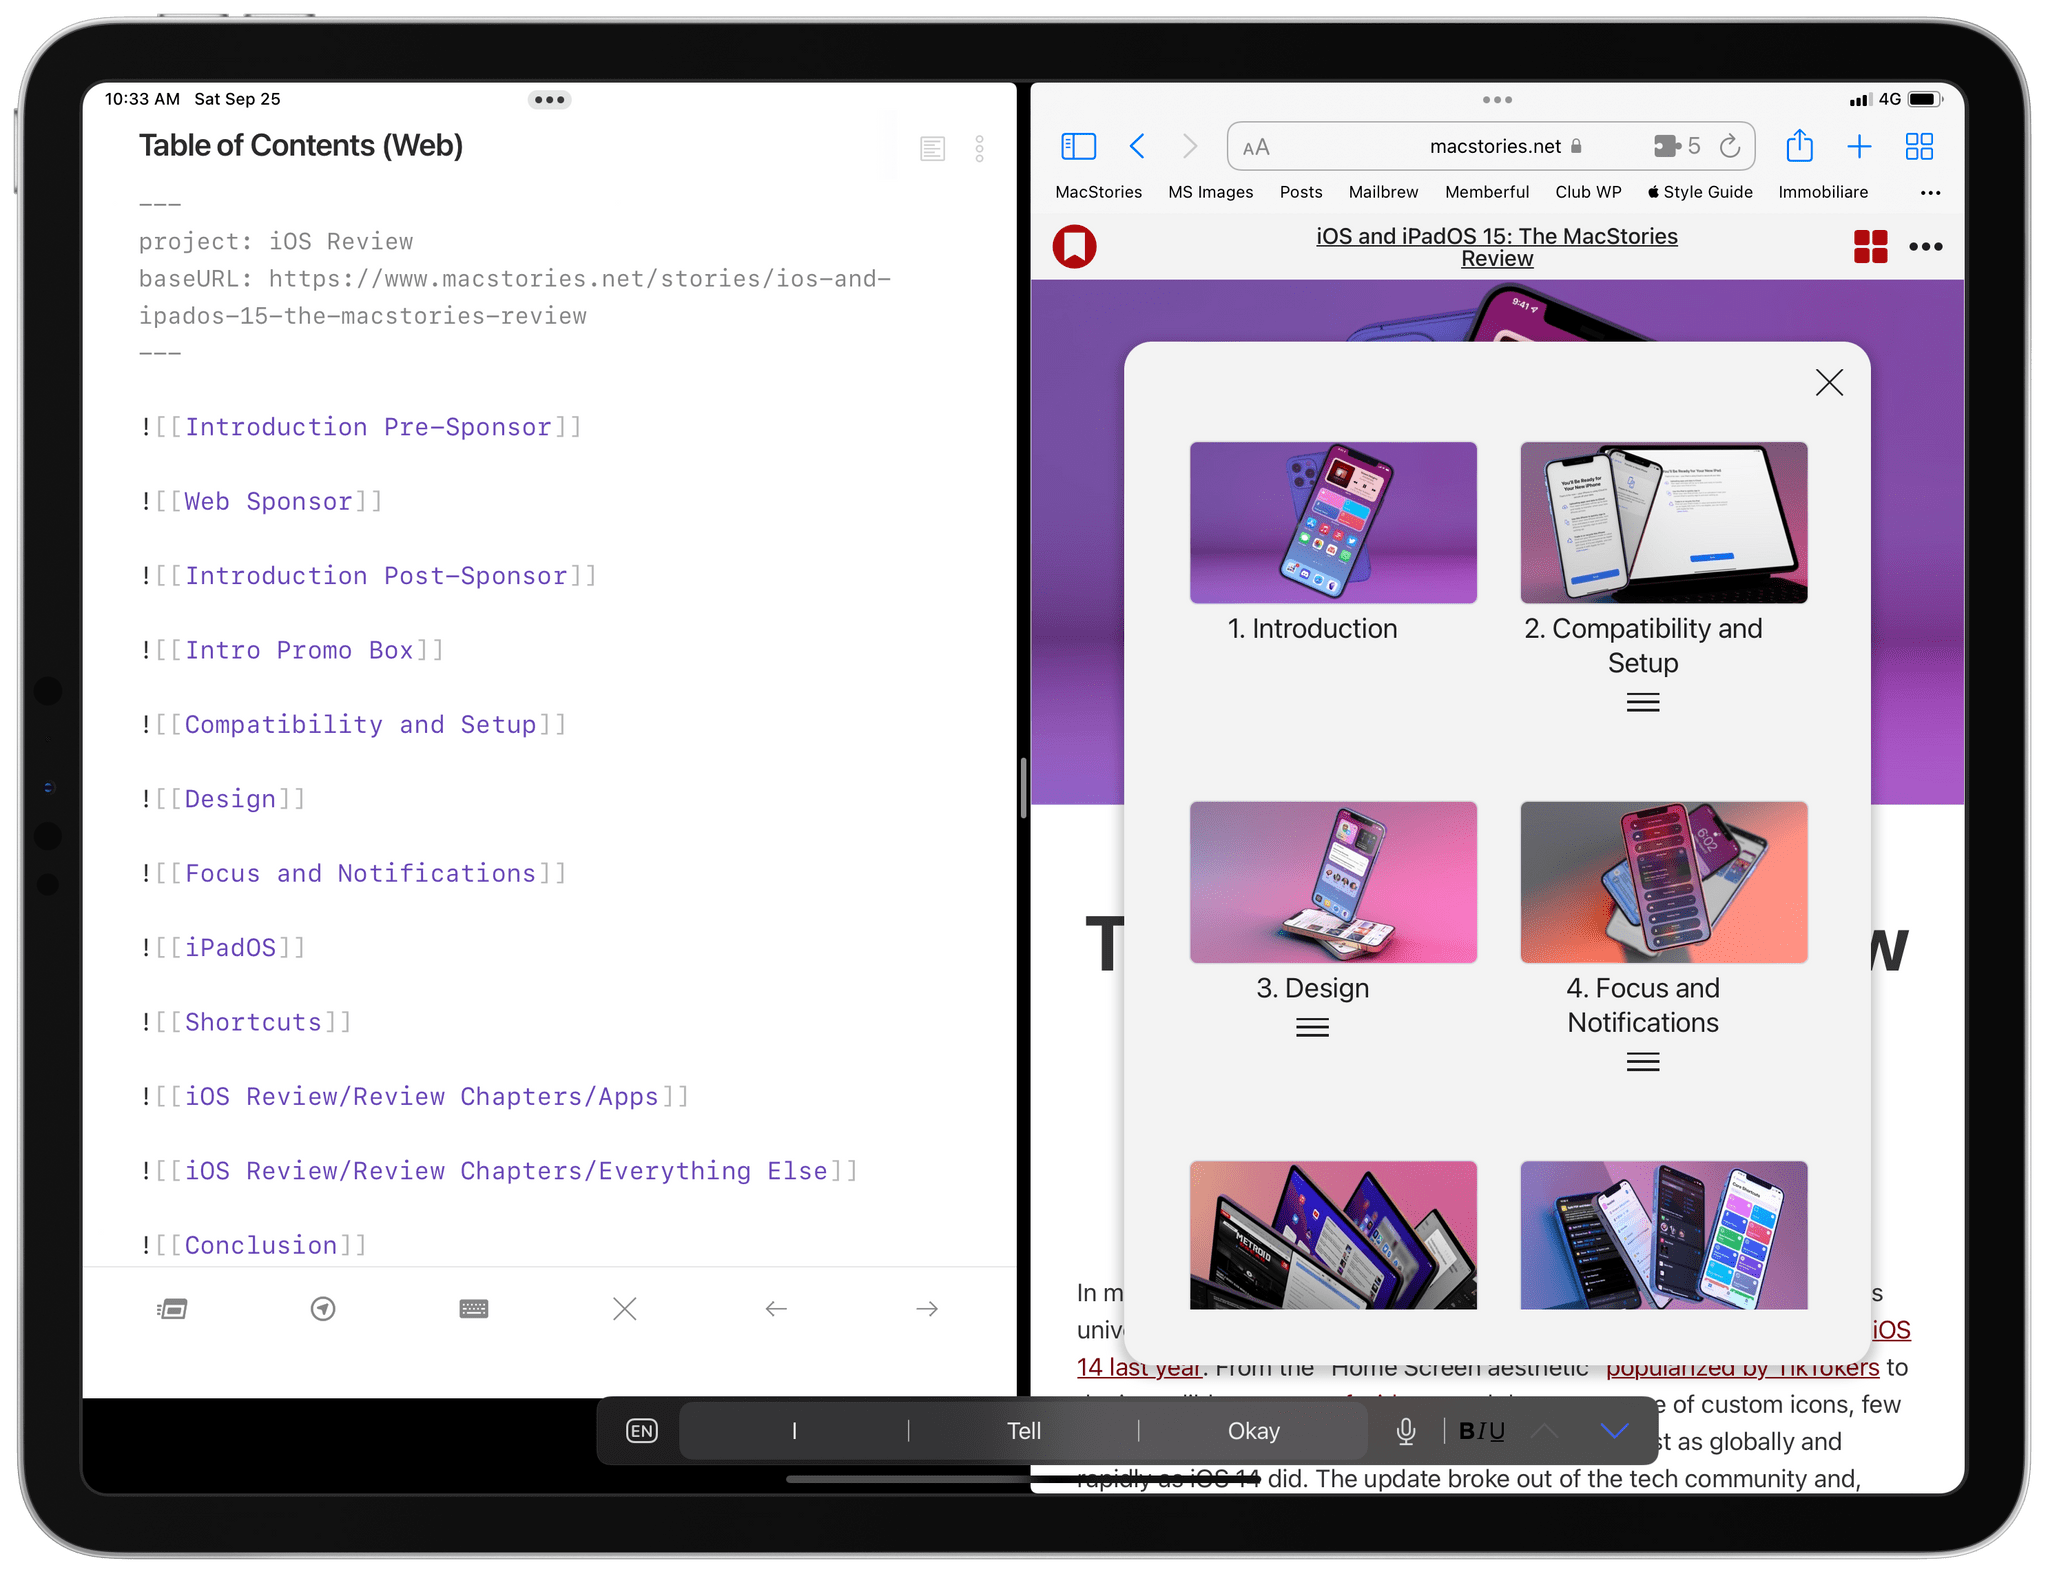Tap macstories.net address field
Viewport: 2048px width, 1576px height.
1491,147
